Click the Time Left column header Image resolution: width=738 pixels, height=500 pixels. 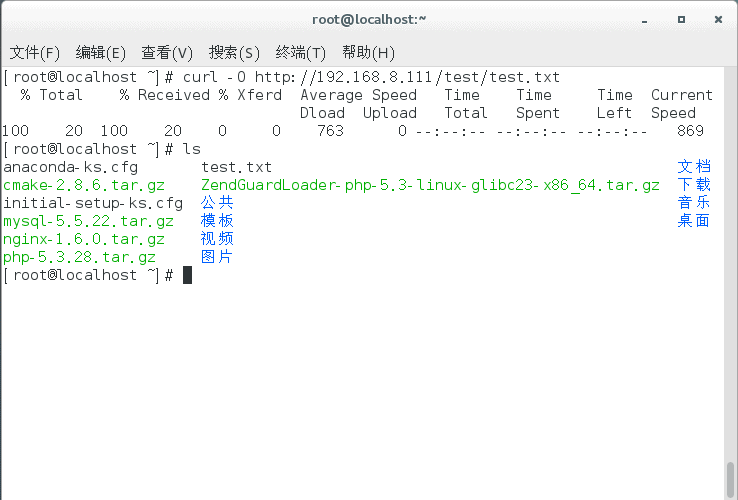(615, 104)
